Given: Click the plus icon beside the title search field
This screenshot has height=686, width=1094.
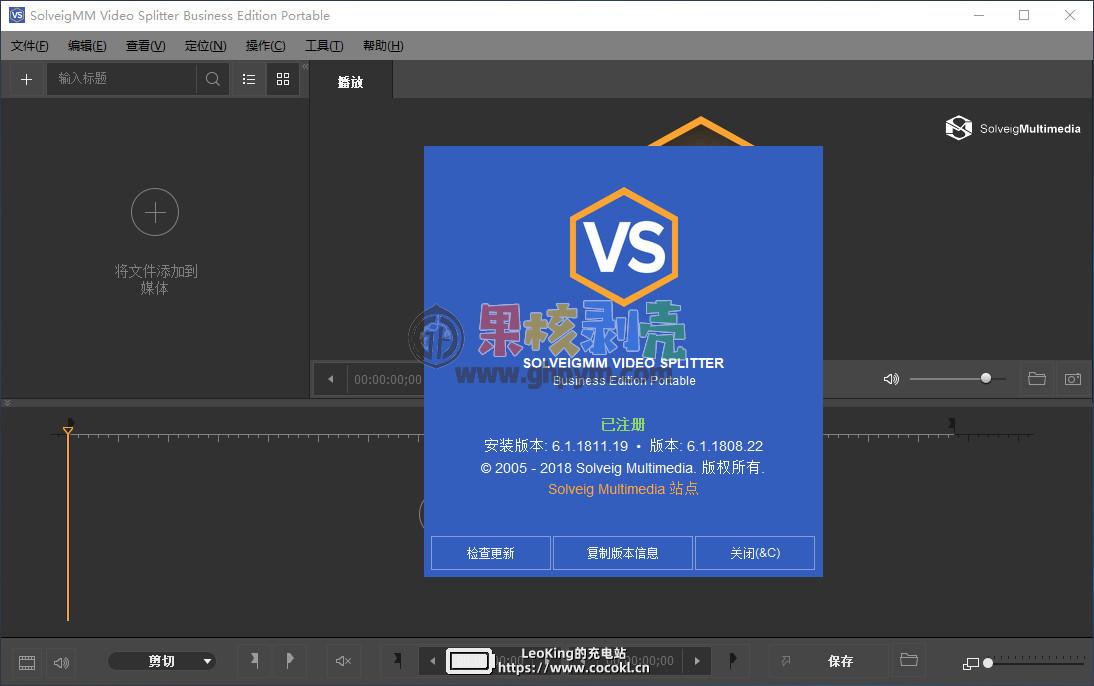Looking at the screenshot, I should [27, 80].
